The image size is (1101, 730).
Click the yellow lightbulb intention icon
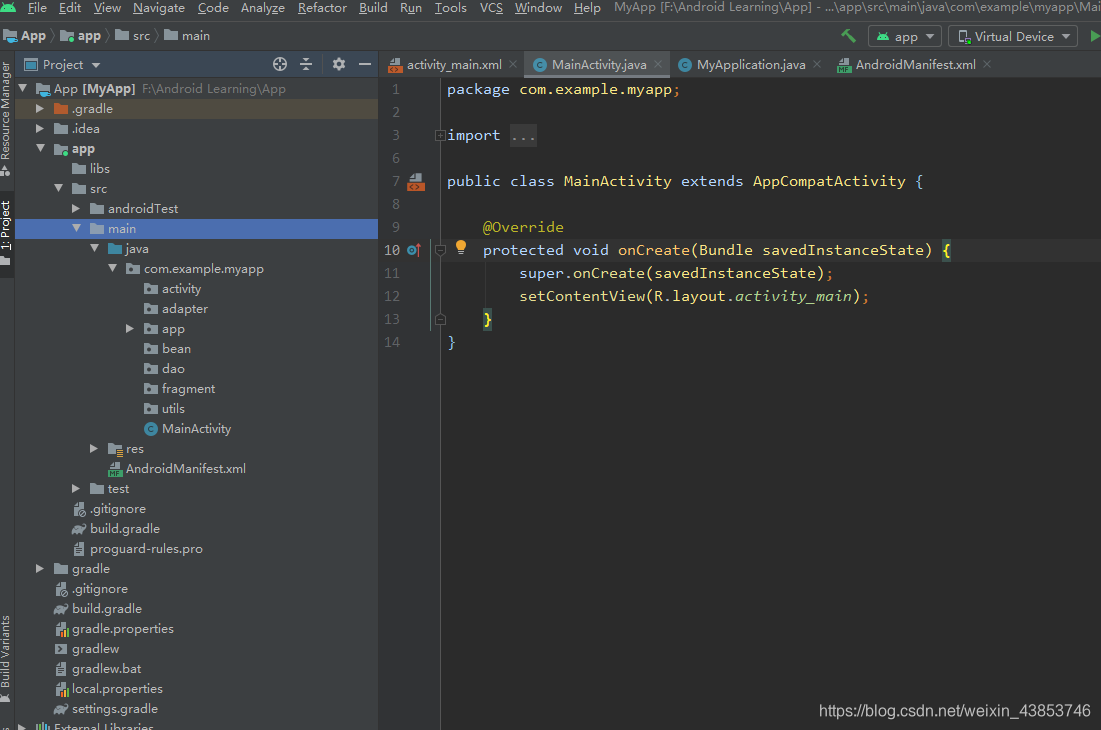pos(461,247)
